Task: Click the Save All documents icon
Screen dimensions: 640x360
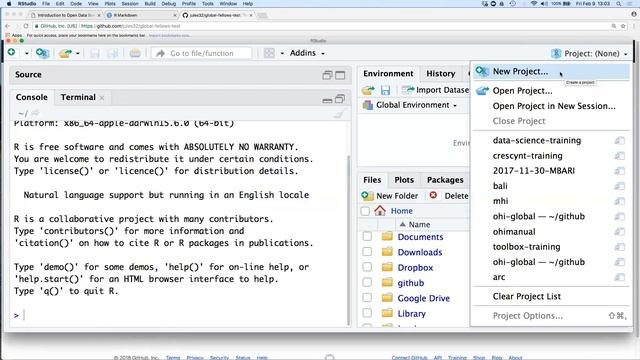Action: pos(113,53)
